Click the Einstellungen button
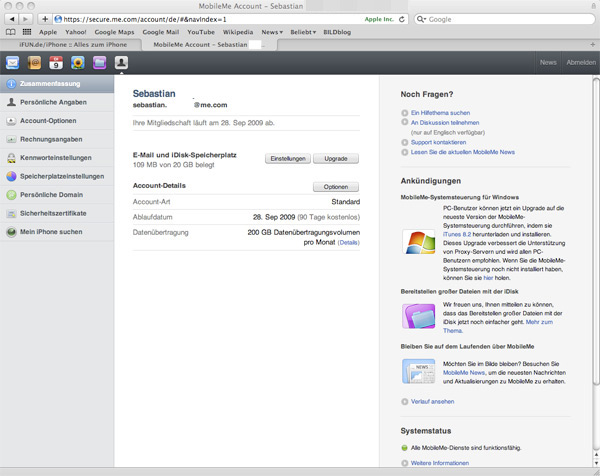The image size is (600, 476). click(x=288, y=158)
